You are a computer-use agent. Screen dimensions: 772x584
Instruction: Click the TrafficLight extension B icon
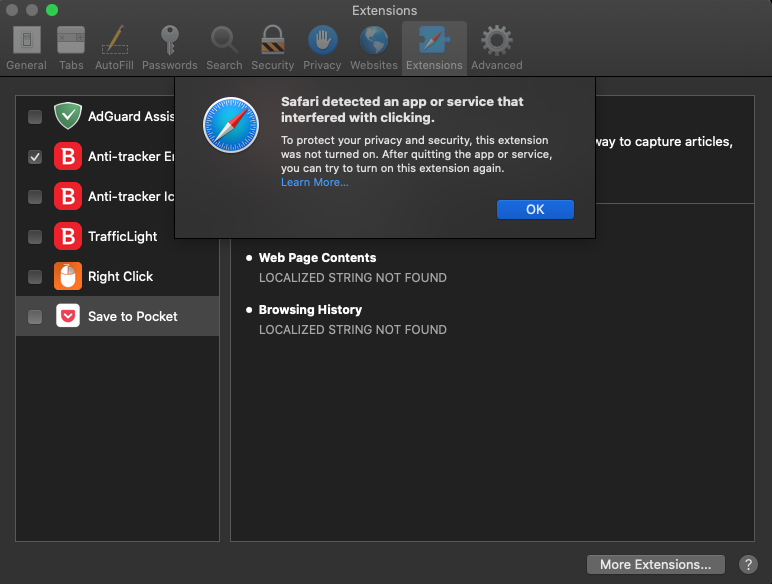(68, 236)
